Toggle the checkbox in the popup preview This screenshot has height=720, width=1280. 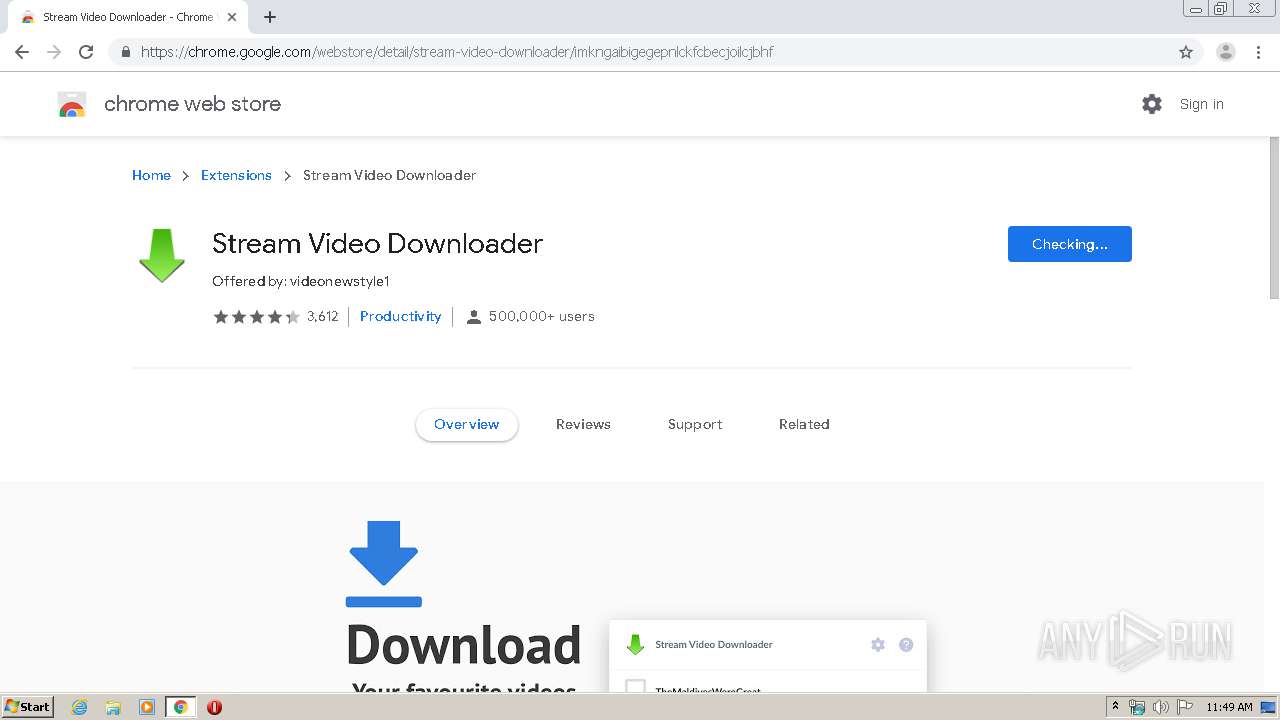click(x=635, y=686)
